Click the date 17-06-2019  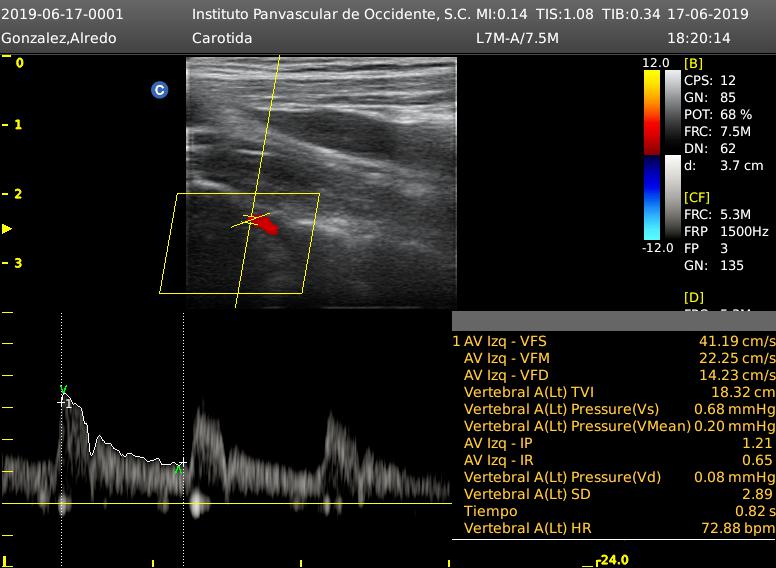pyautogui.click(x=708, y=14)
